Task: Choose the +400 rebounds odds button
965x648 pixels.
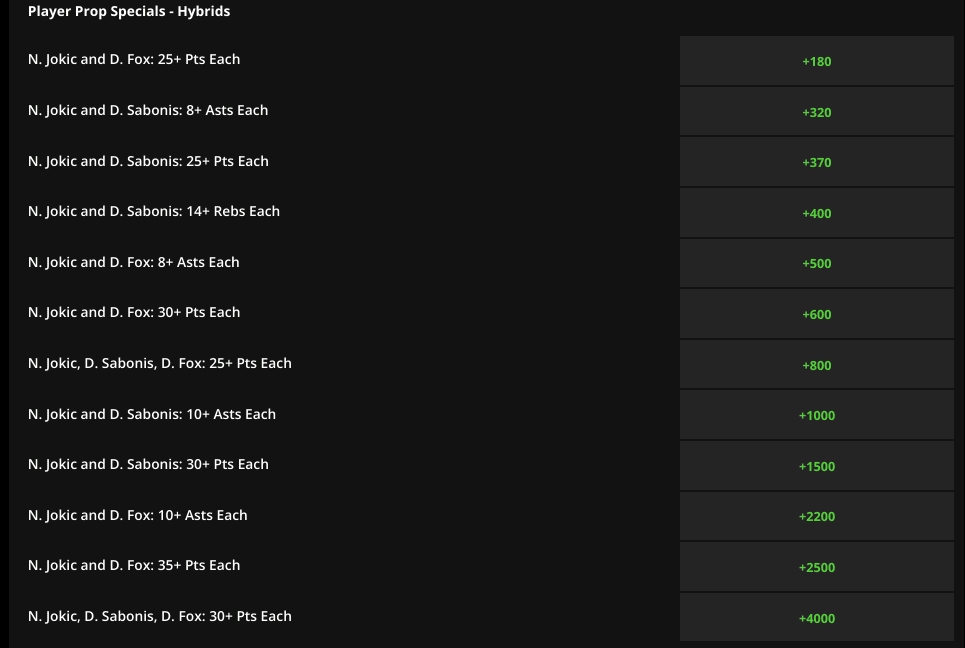Action: [816, 213]
